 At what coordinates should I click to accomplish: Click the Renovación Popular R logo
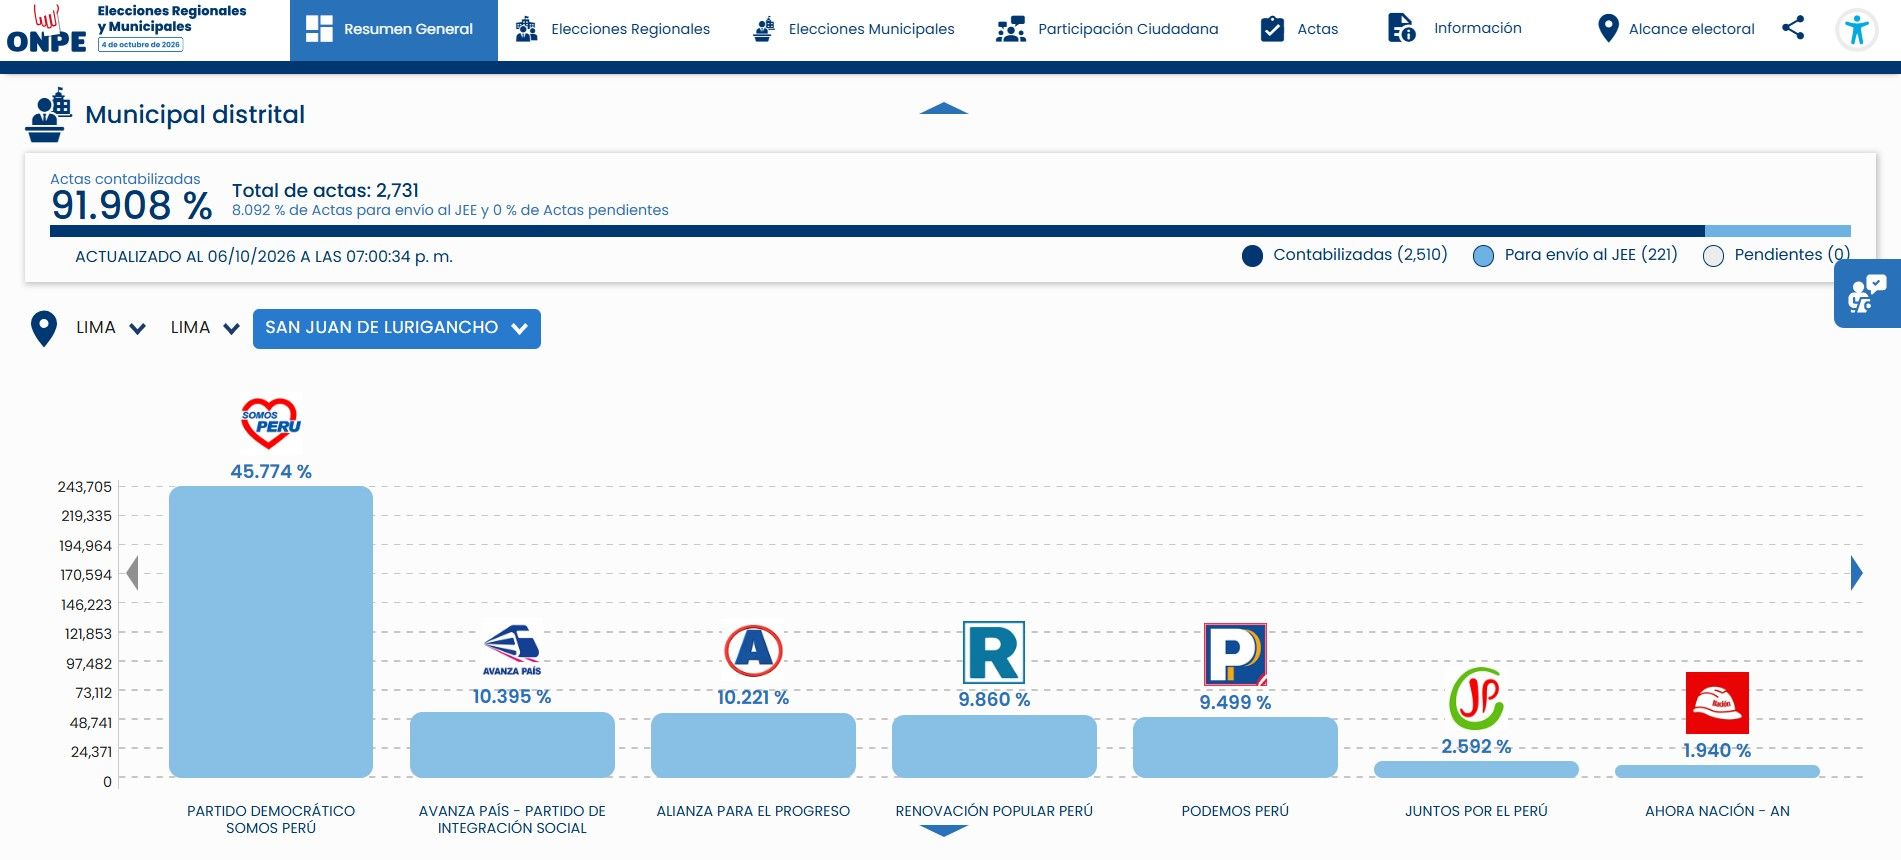pyautogui.click(x=994, y=652)
